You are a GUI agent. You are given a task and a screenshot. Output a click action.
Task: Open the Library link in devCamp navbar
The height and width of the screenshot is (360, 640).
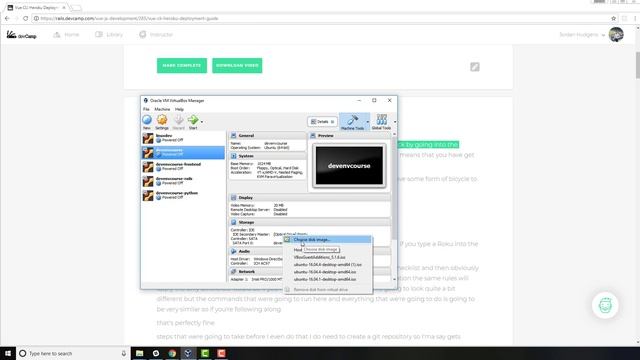coord(109,35)
